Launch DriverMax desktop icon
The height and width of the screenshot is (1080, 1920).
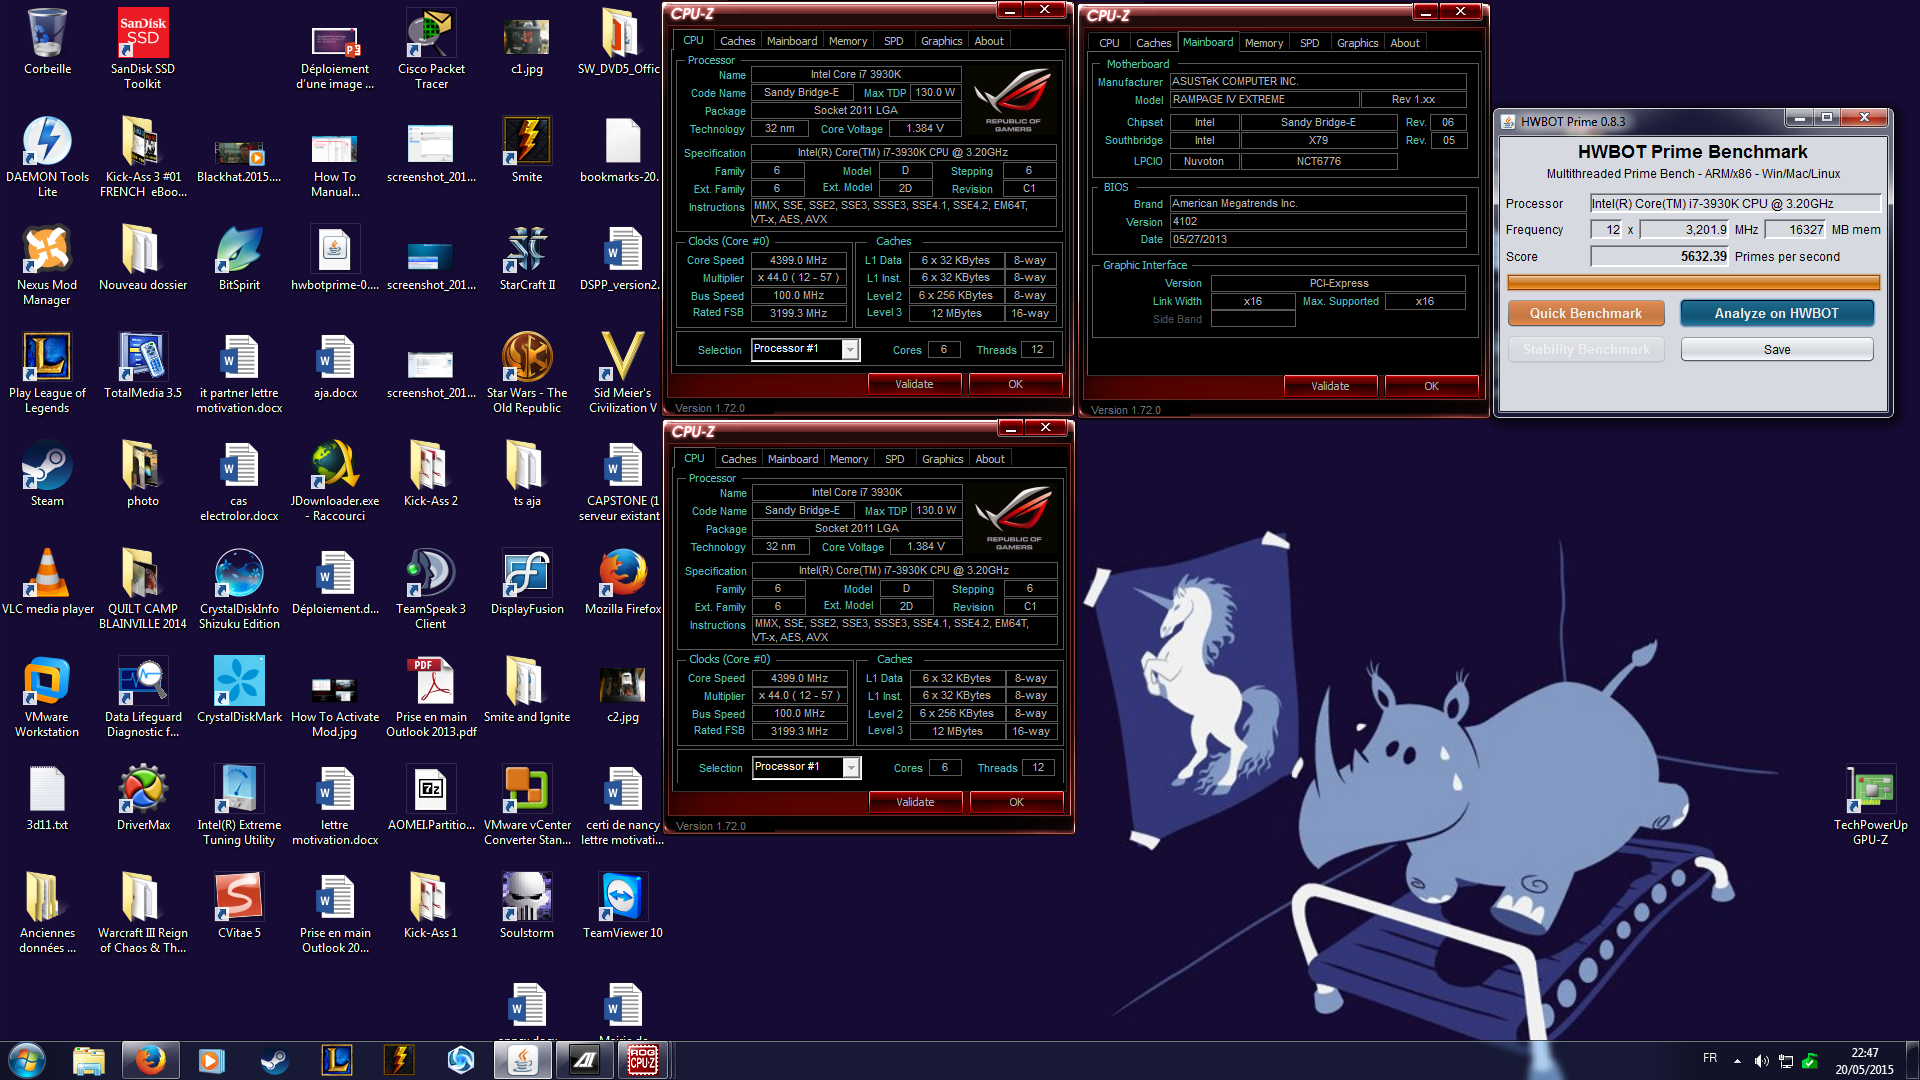(x=143, y=798)
